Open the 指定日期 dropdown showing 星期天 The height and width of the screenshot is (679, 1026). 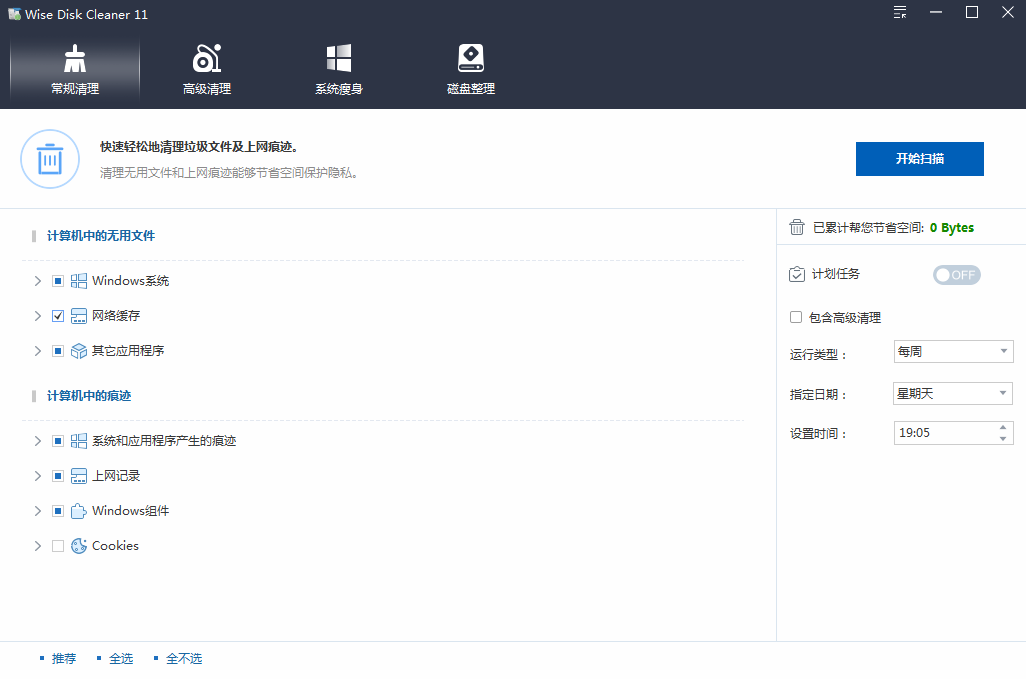coord(952,394)
